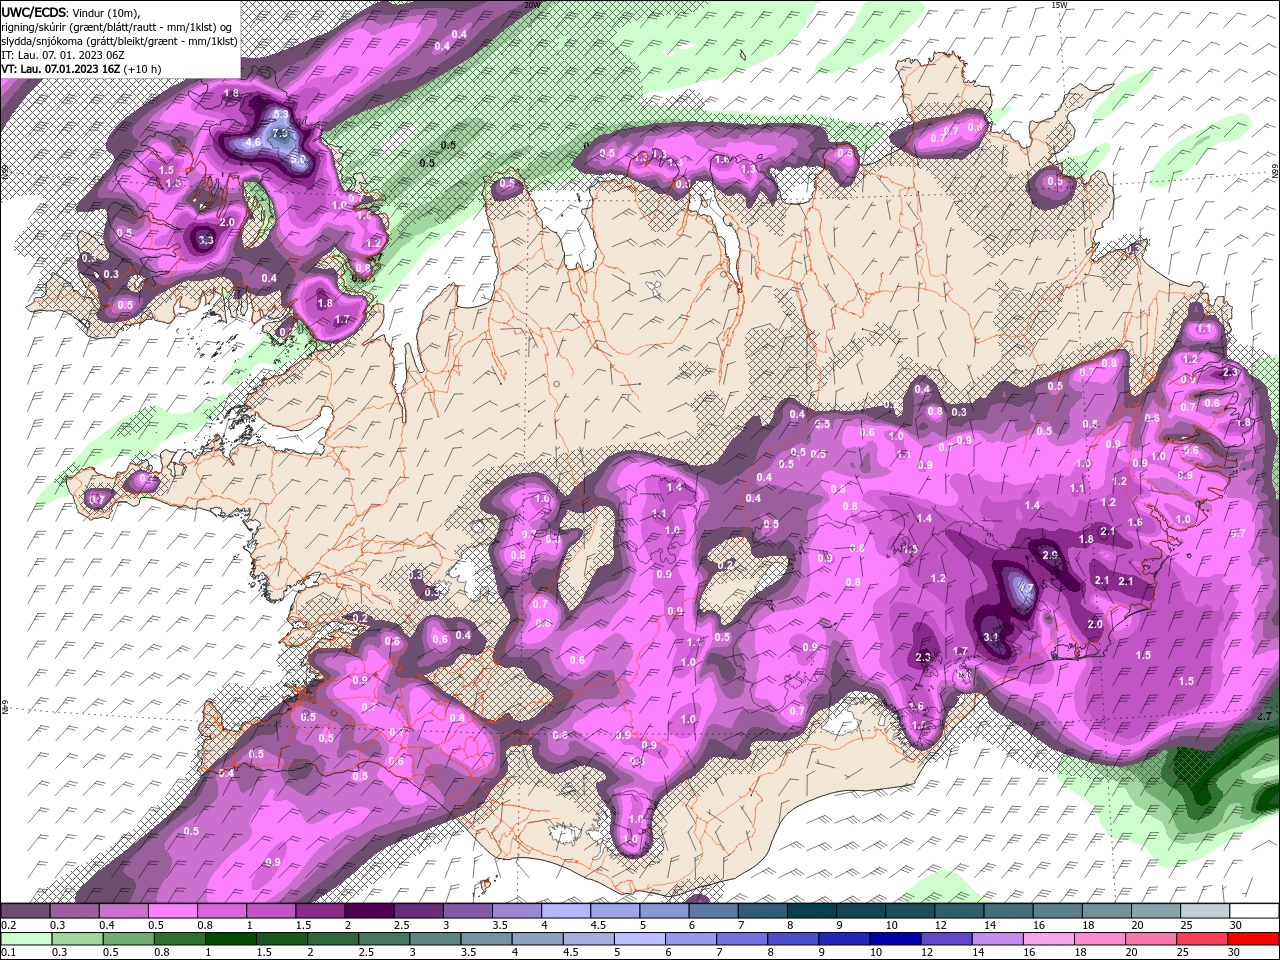Select the lavender swatch between 4 and 4.5, upper legend
Viewport: 1280px width, 960px height.
click(x=566, y=911)
